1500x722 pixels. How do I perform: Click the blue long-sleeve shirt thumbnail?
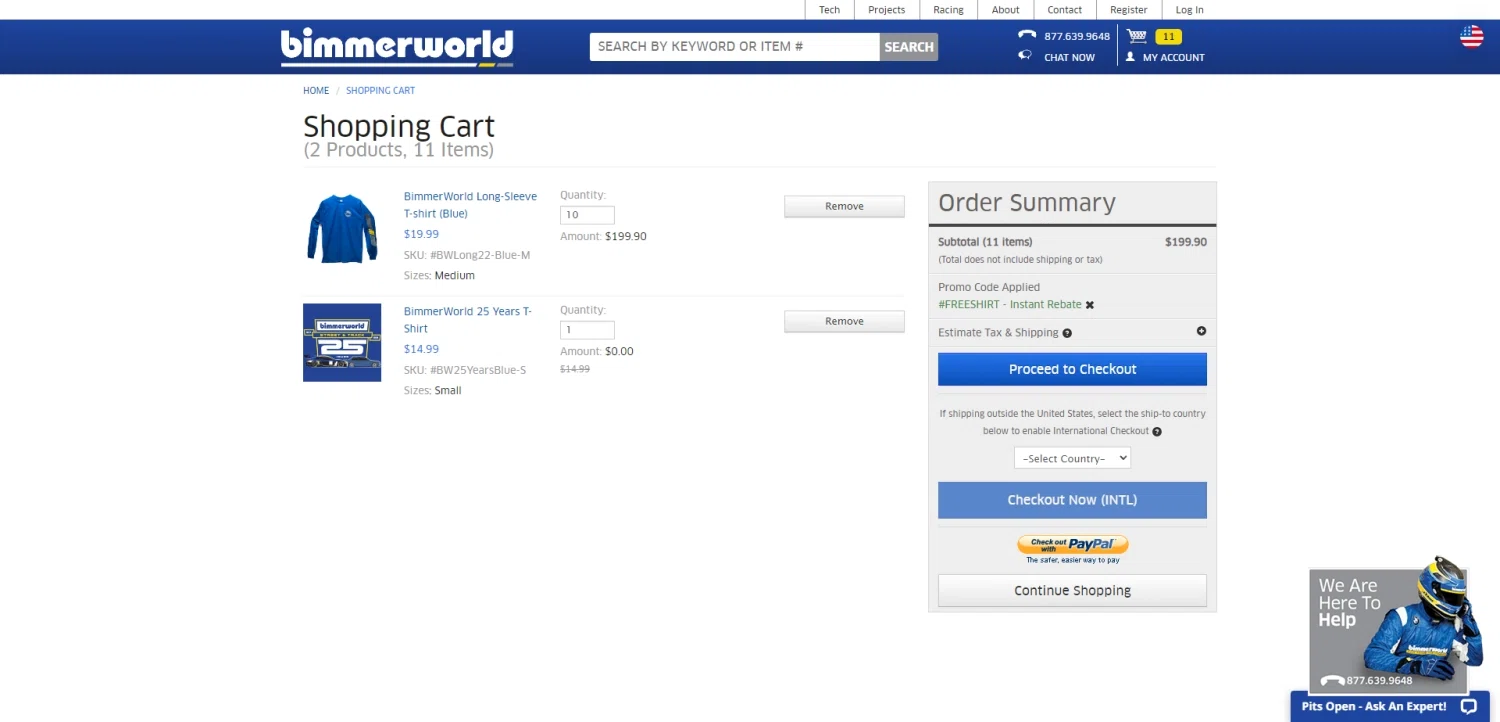coord(342,228)
